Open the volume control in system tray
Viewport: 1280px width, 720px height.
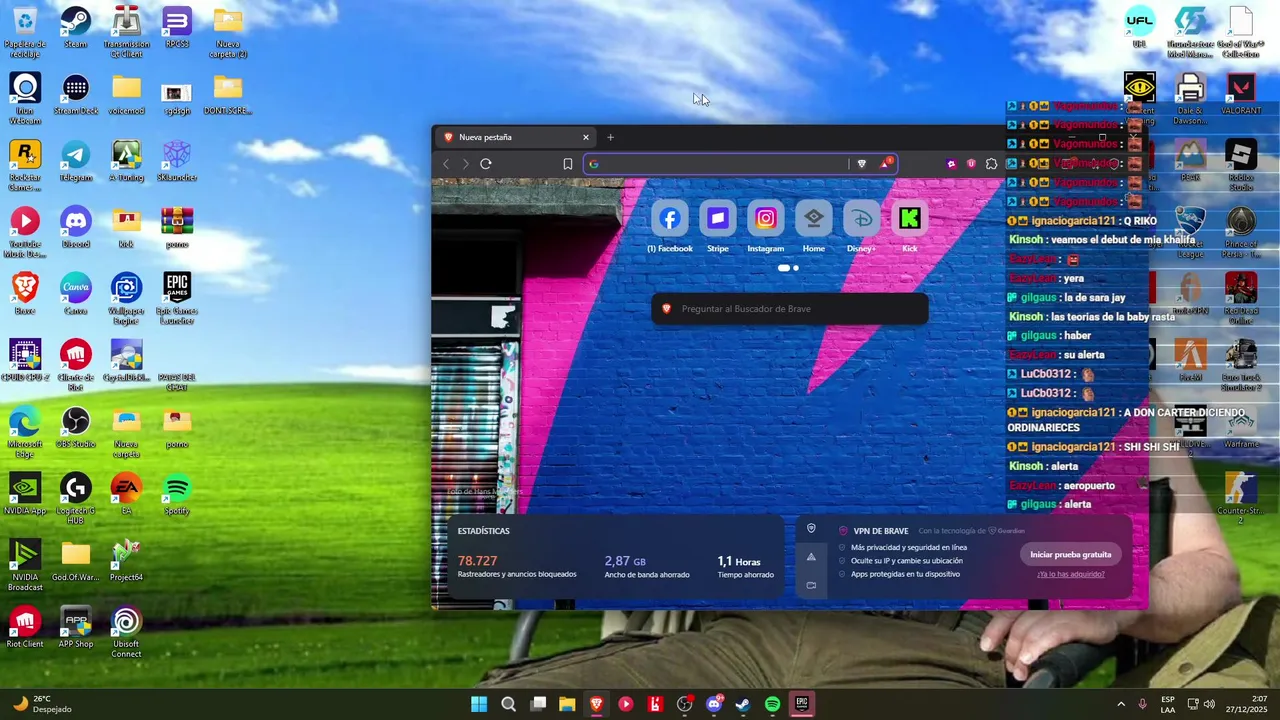pyautogui.click(x=1209, y=704)
